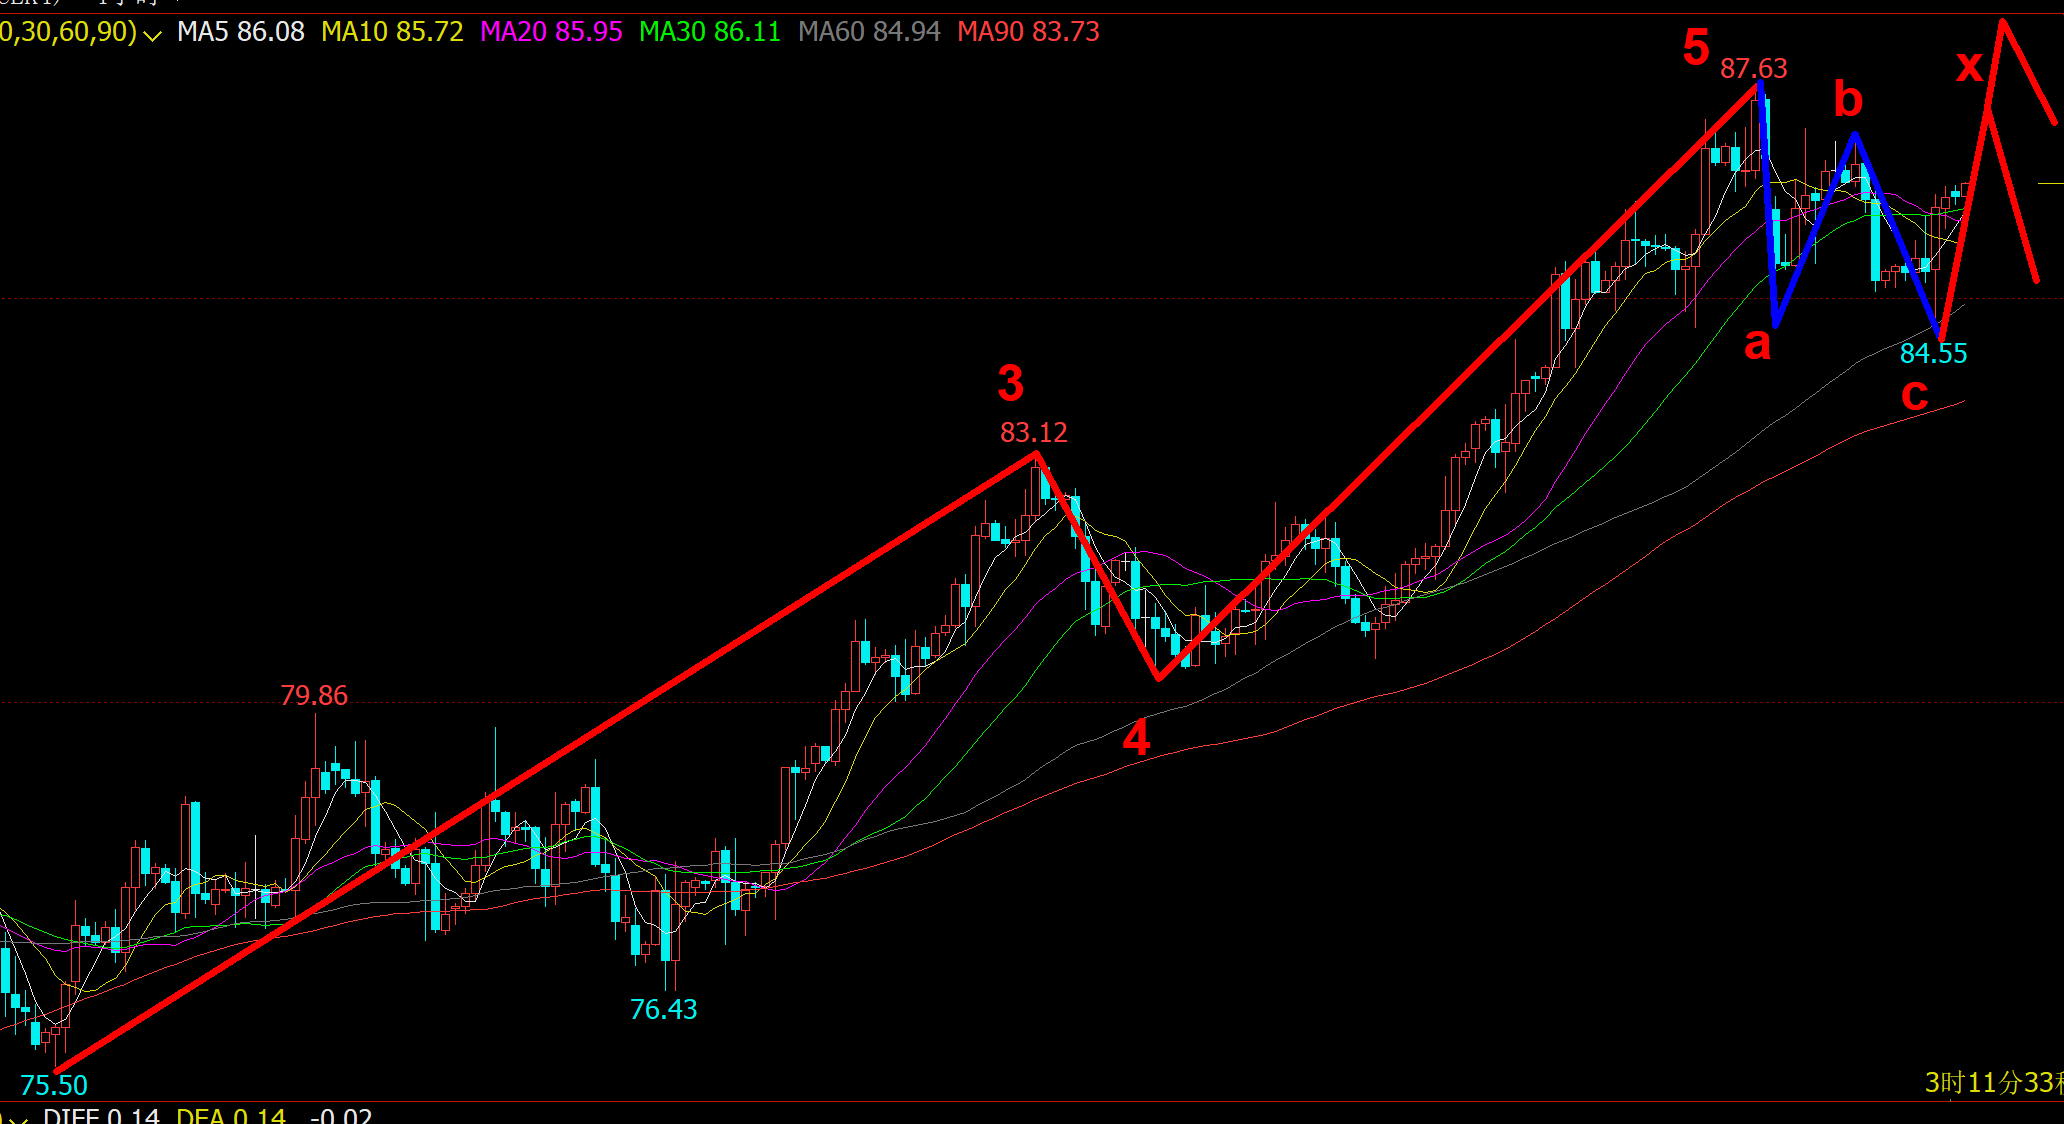
Task: Click the 75.50 low price label
Action: coord(54,1085)
